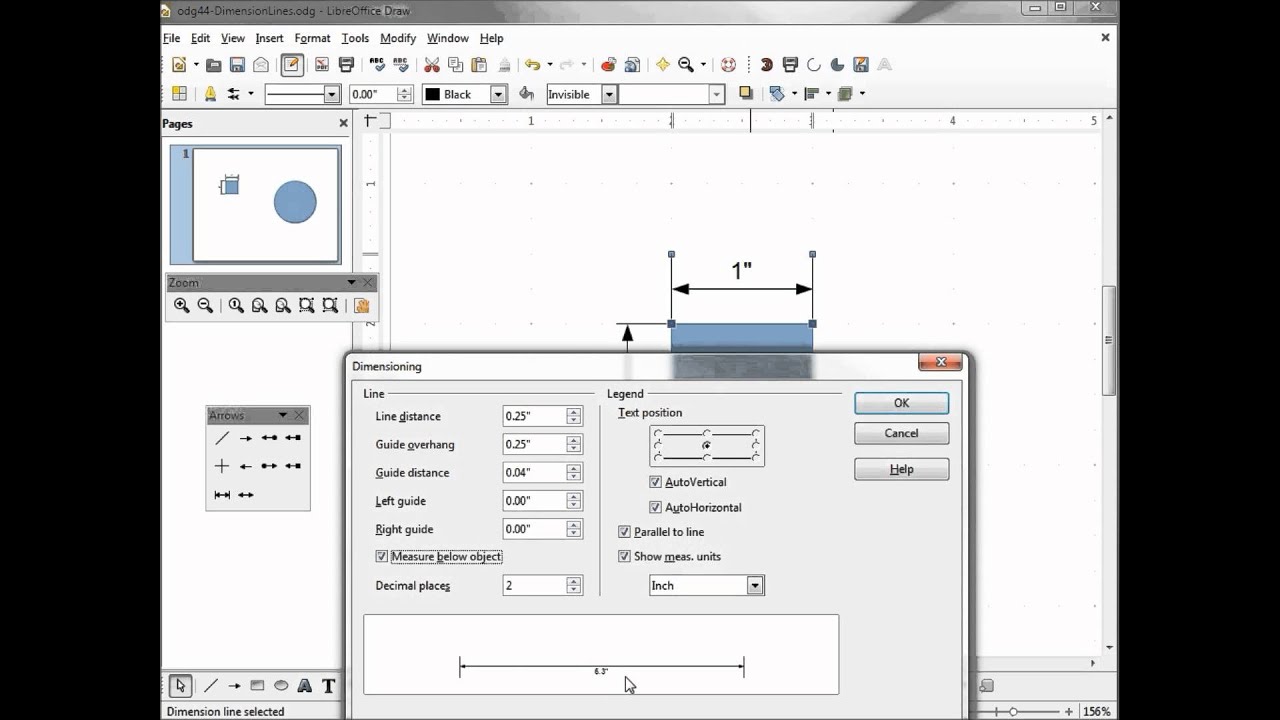The image size is (1280, 720).
Task: Open the Inch measurement units dropdown
Action: [x=756, y=586]
